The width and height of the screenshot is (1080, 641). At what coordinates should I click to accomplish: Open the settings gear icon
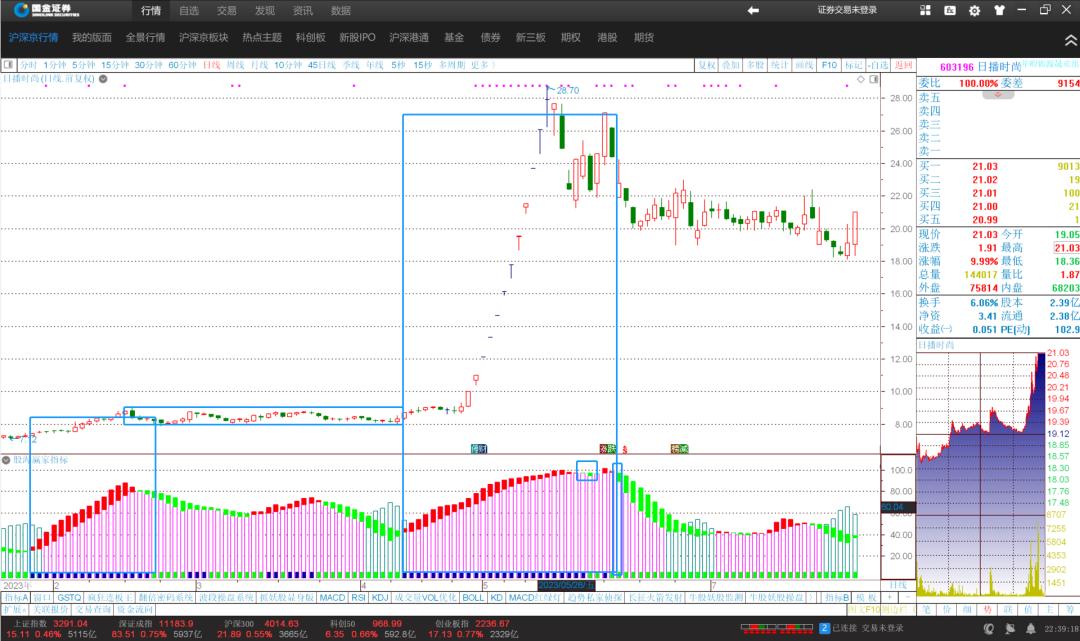click(974, 11)
